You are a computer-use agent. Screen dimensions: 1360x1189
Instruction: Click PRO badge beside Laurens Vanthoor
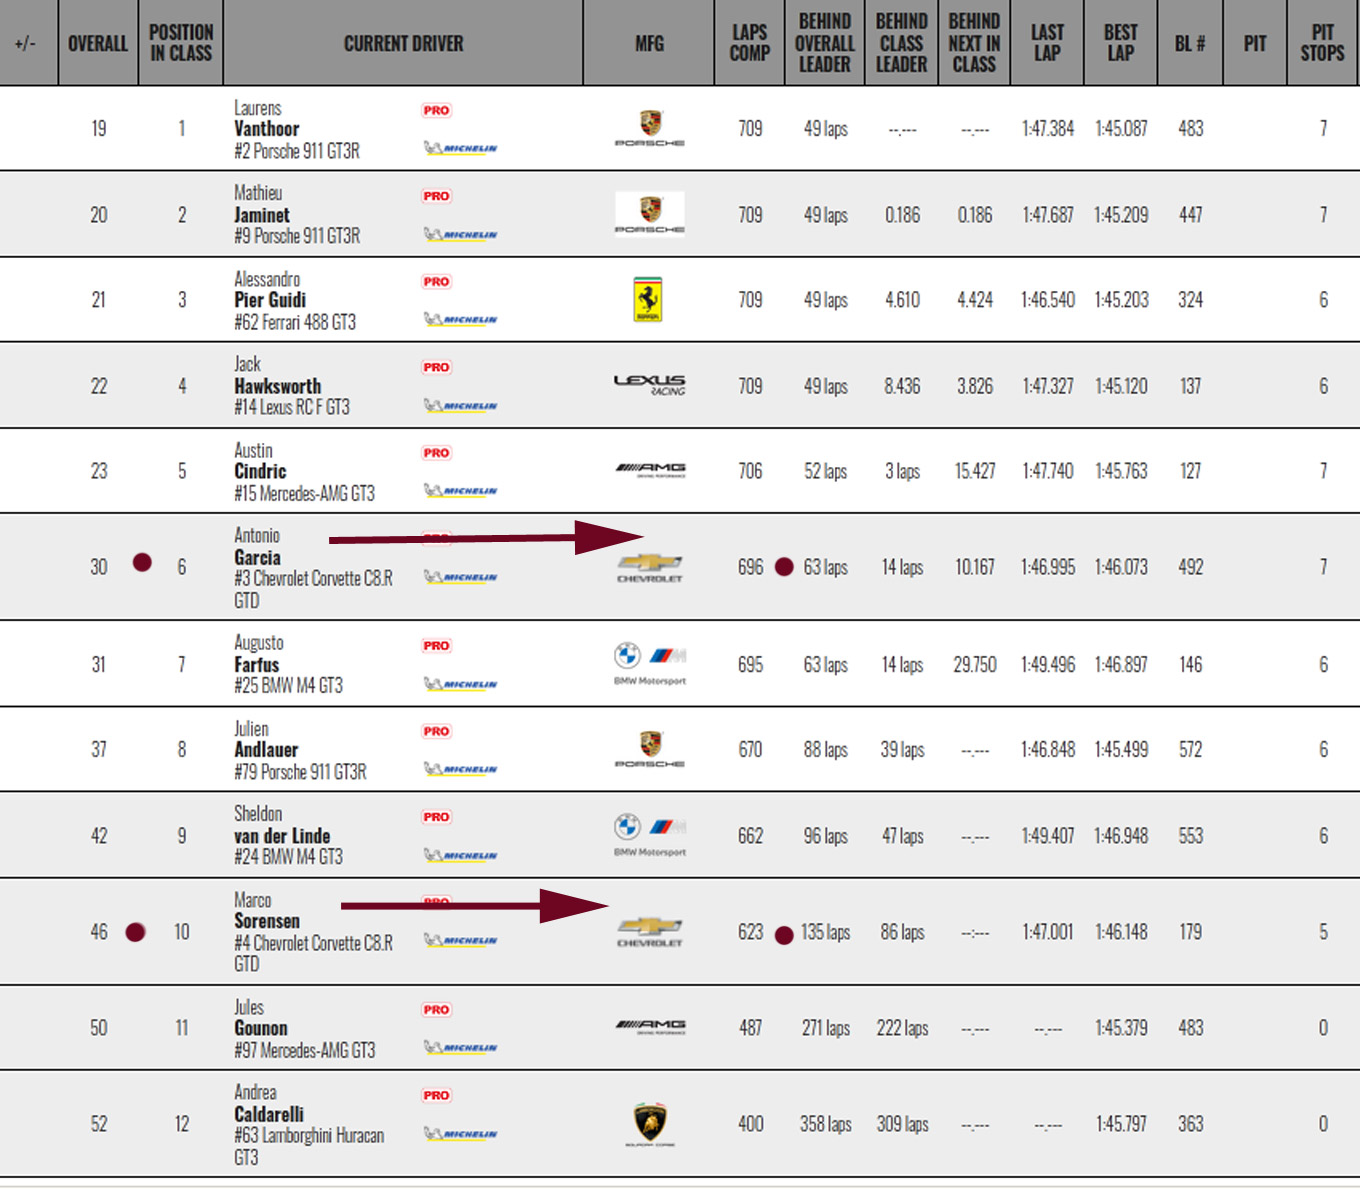pyautogui.click(x=436, y=111)
